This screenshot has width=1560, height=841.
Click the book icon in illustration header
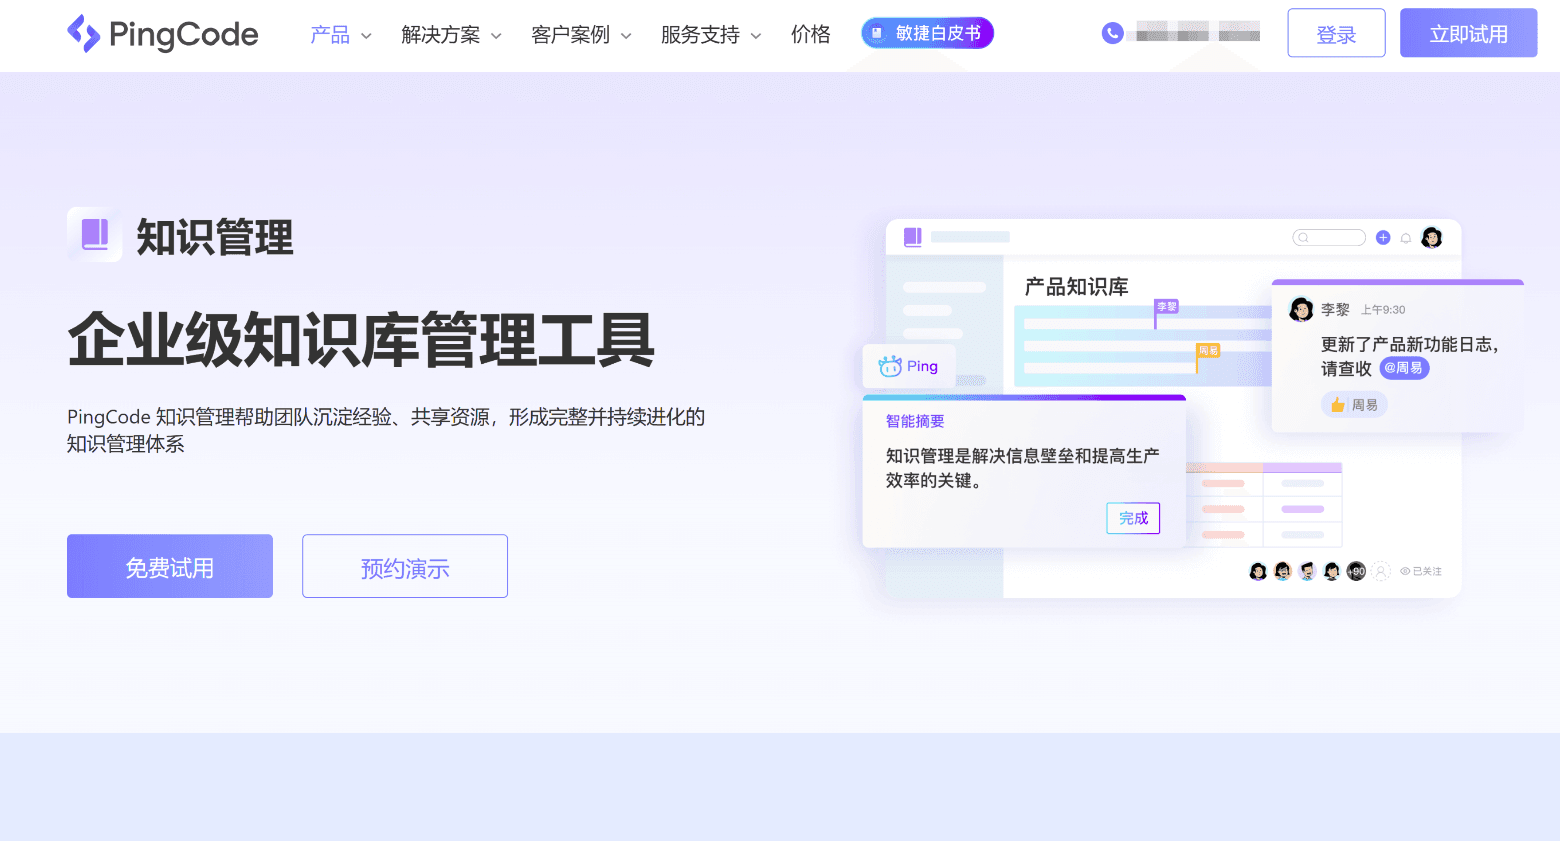coord(912,237)
